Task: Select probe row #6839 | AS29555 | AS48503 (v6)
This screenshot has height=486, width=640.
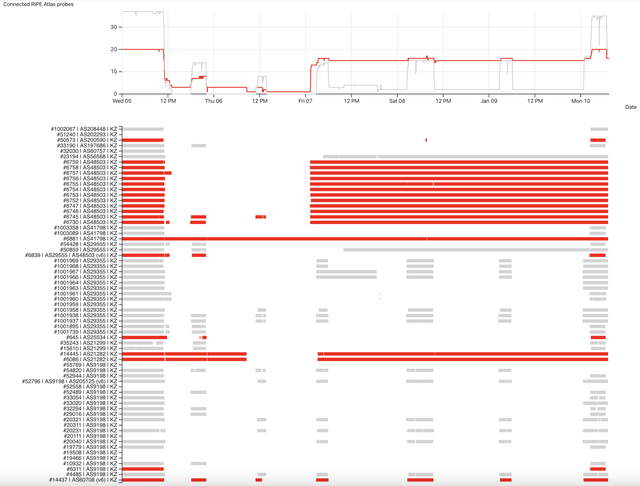Action: [x=71, y=255]
